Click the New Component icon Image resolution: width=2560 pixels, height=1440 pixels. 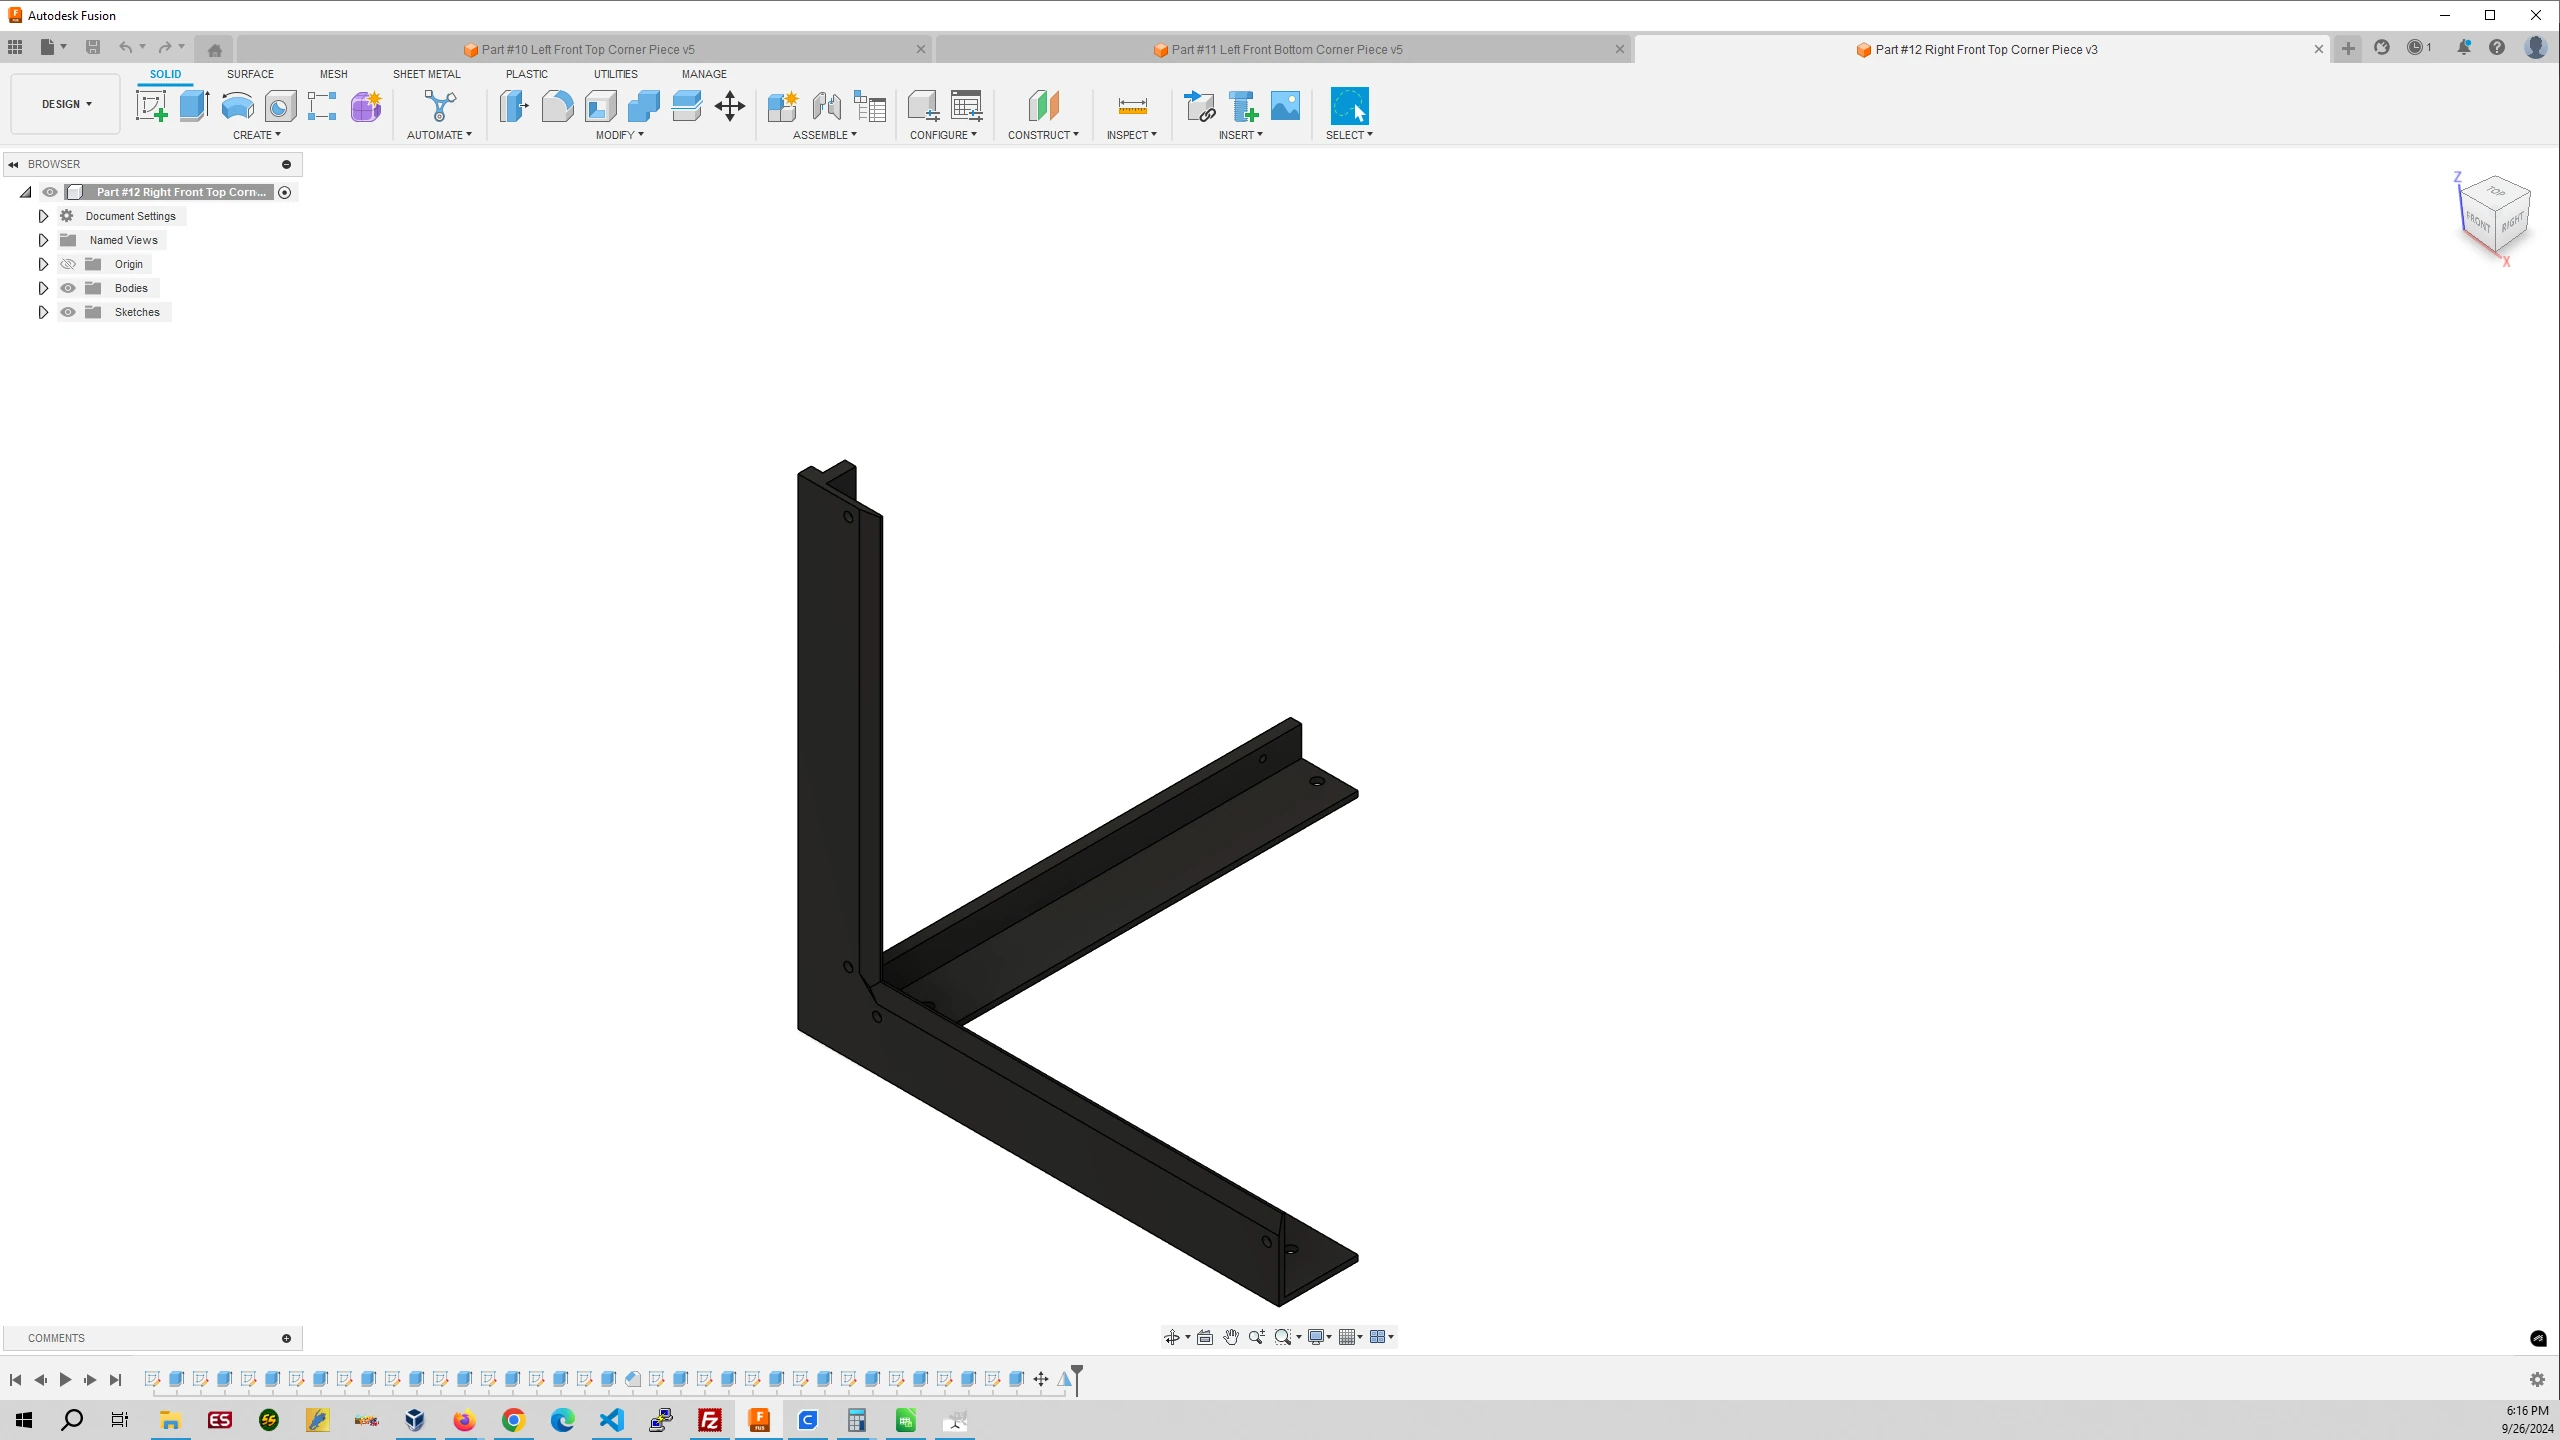783,106
